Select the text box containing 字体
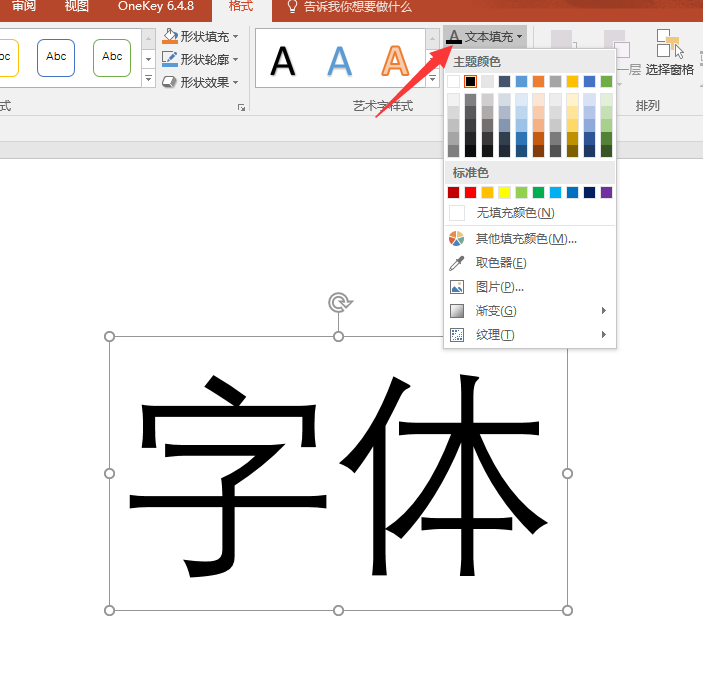 click(x=338, y=473)
